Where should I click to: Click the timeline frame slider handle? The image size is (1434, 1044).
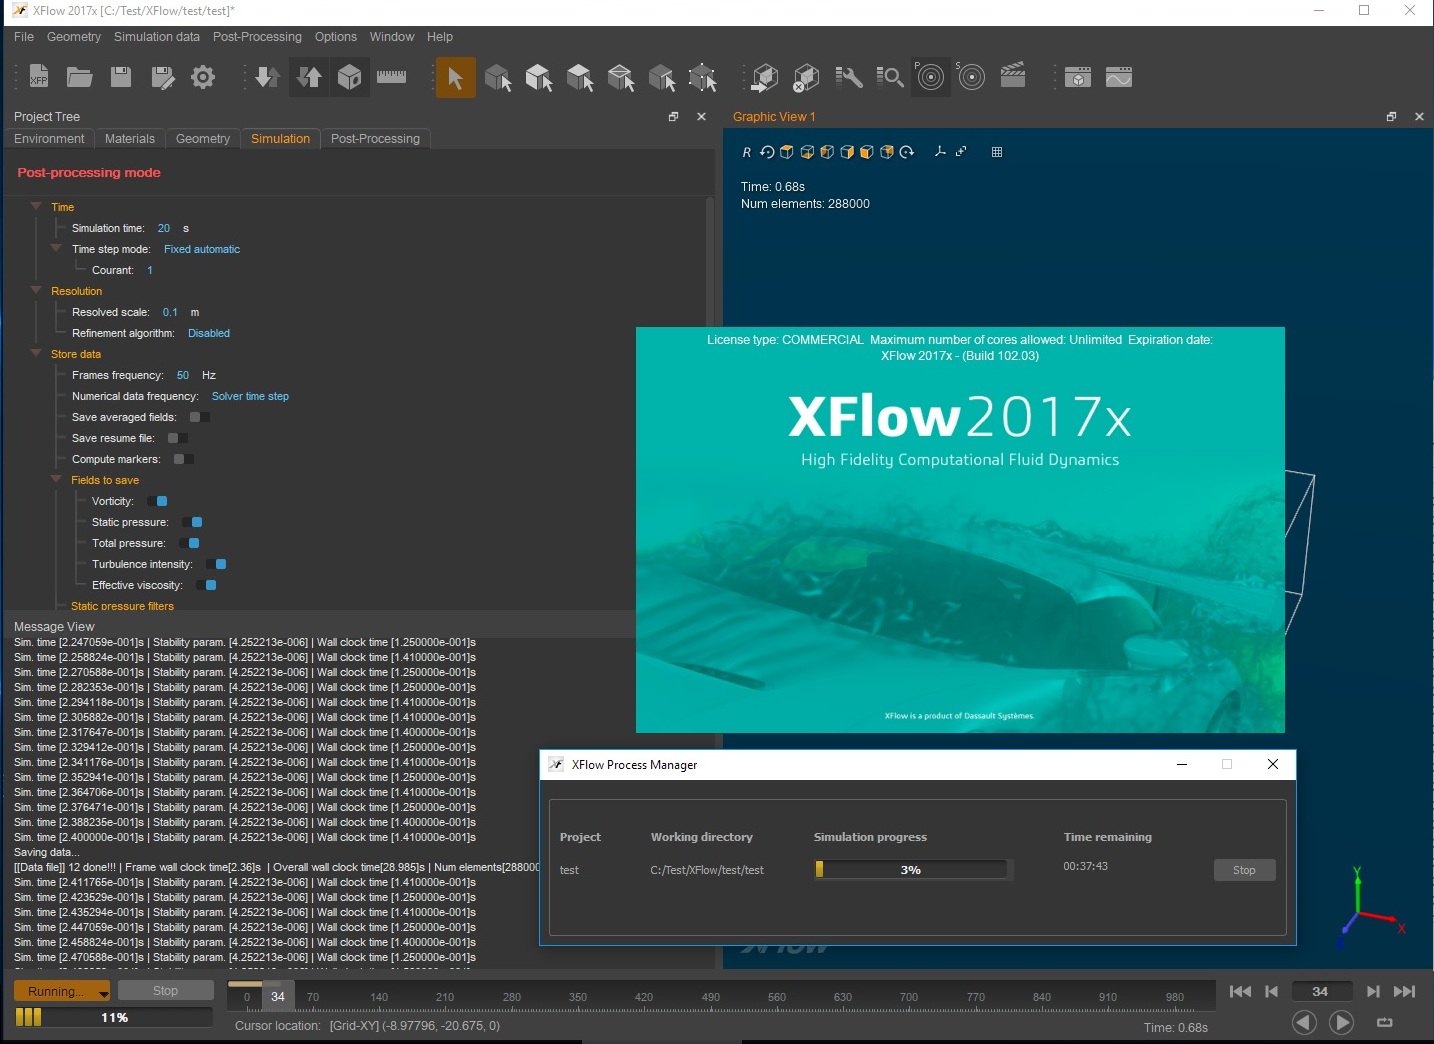[x=278, y=996]
